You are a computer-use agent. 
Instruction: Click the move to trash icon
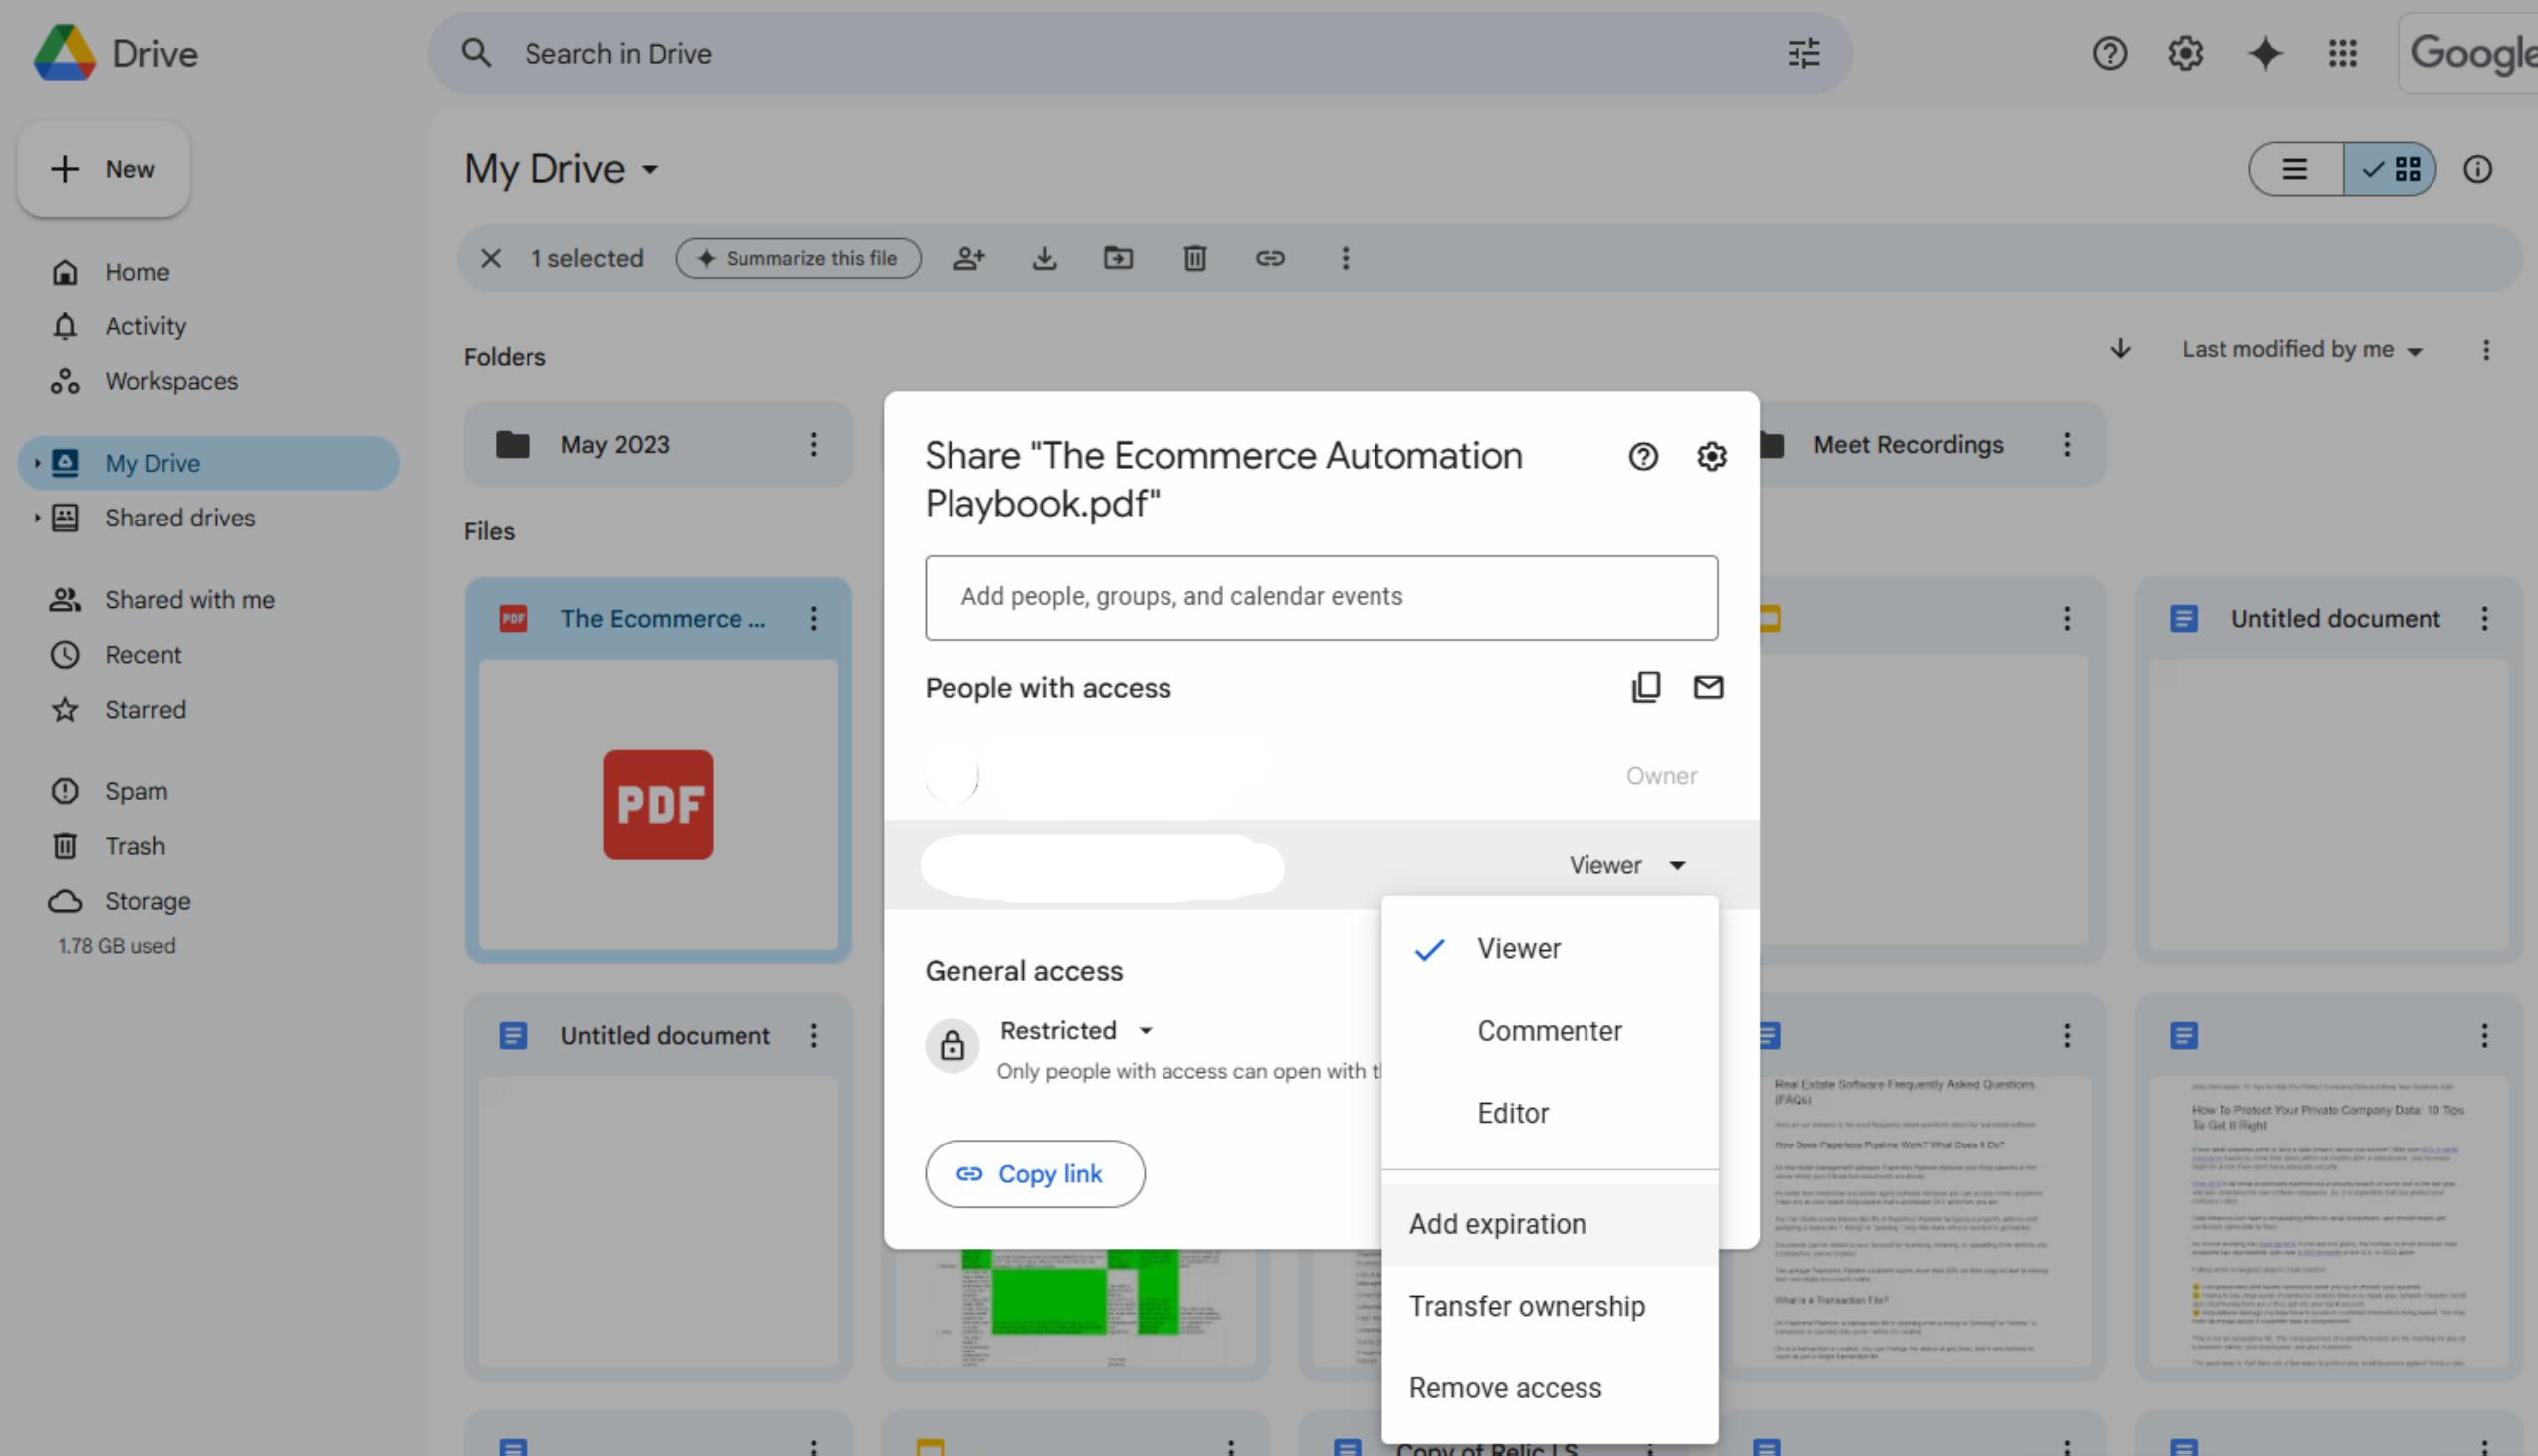[x=1194, y=258]
